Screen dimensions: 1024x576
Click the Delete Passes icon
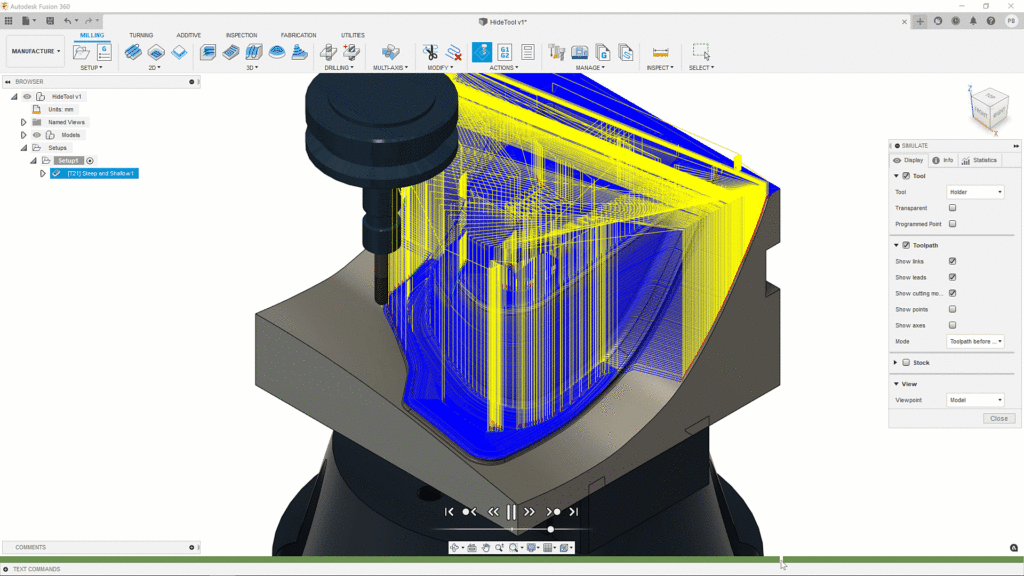[454, 52]
